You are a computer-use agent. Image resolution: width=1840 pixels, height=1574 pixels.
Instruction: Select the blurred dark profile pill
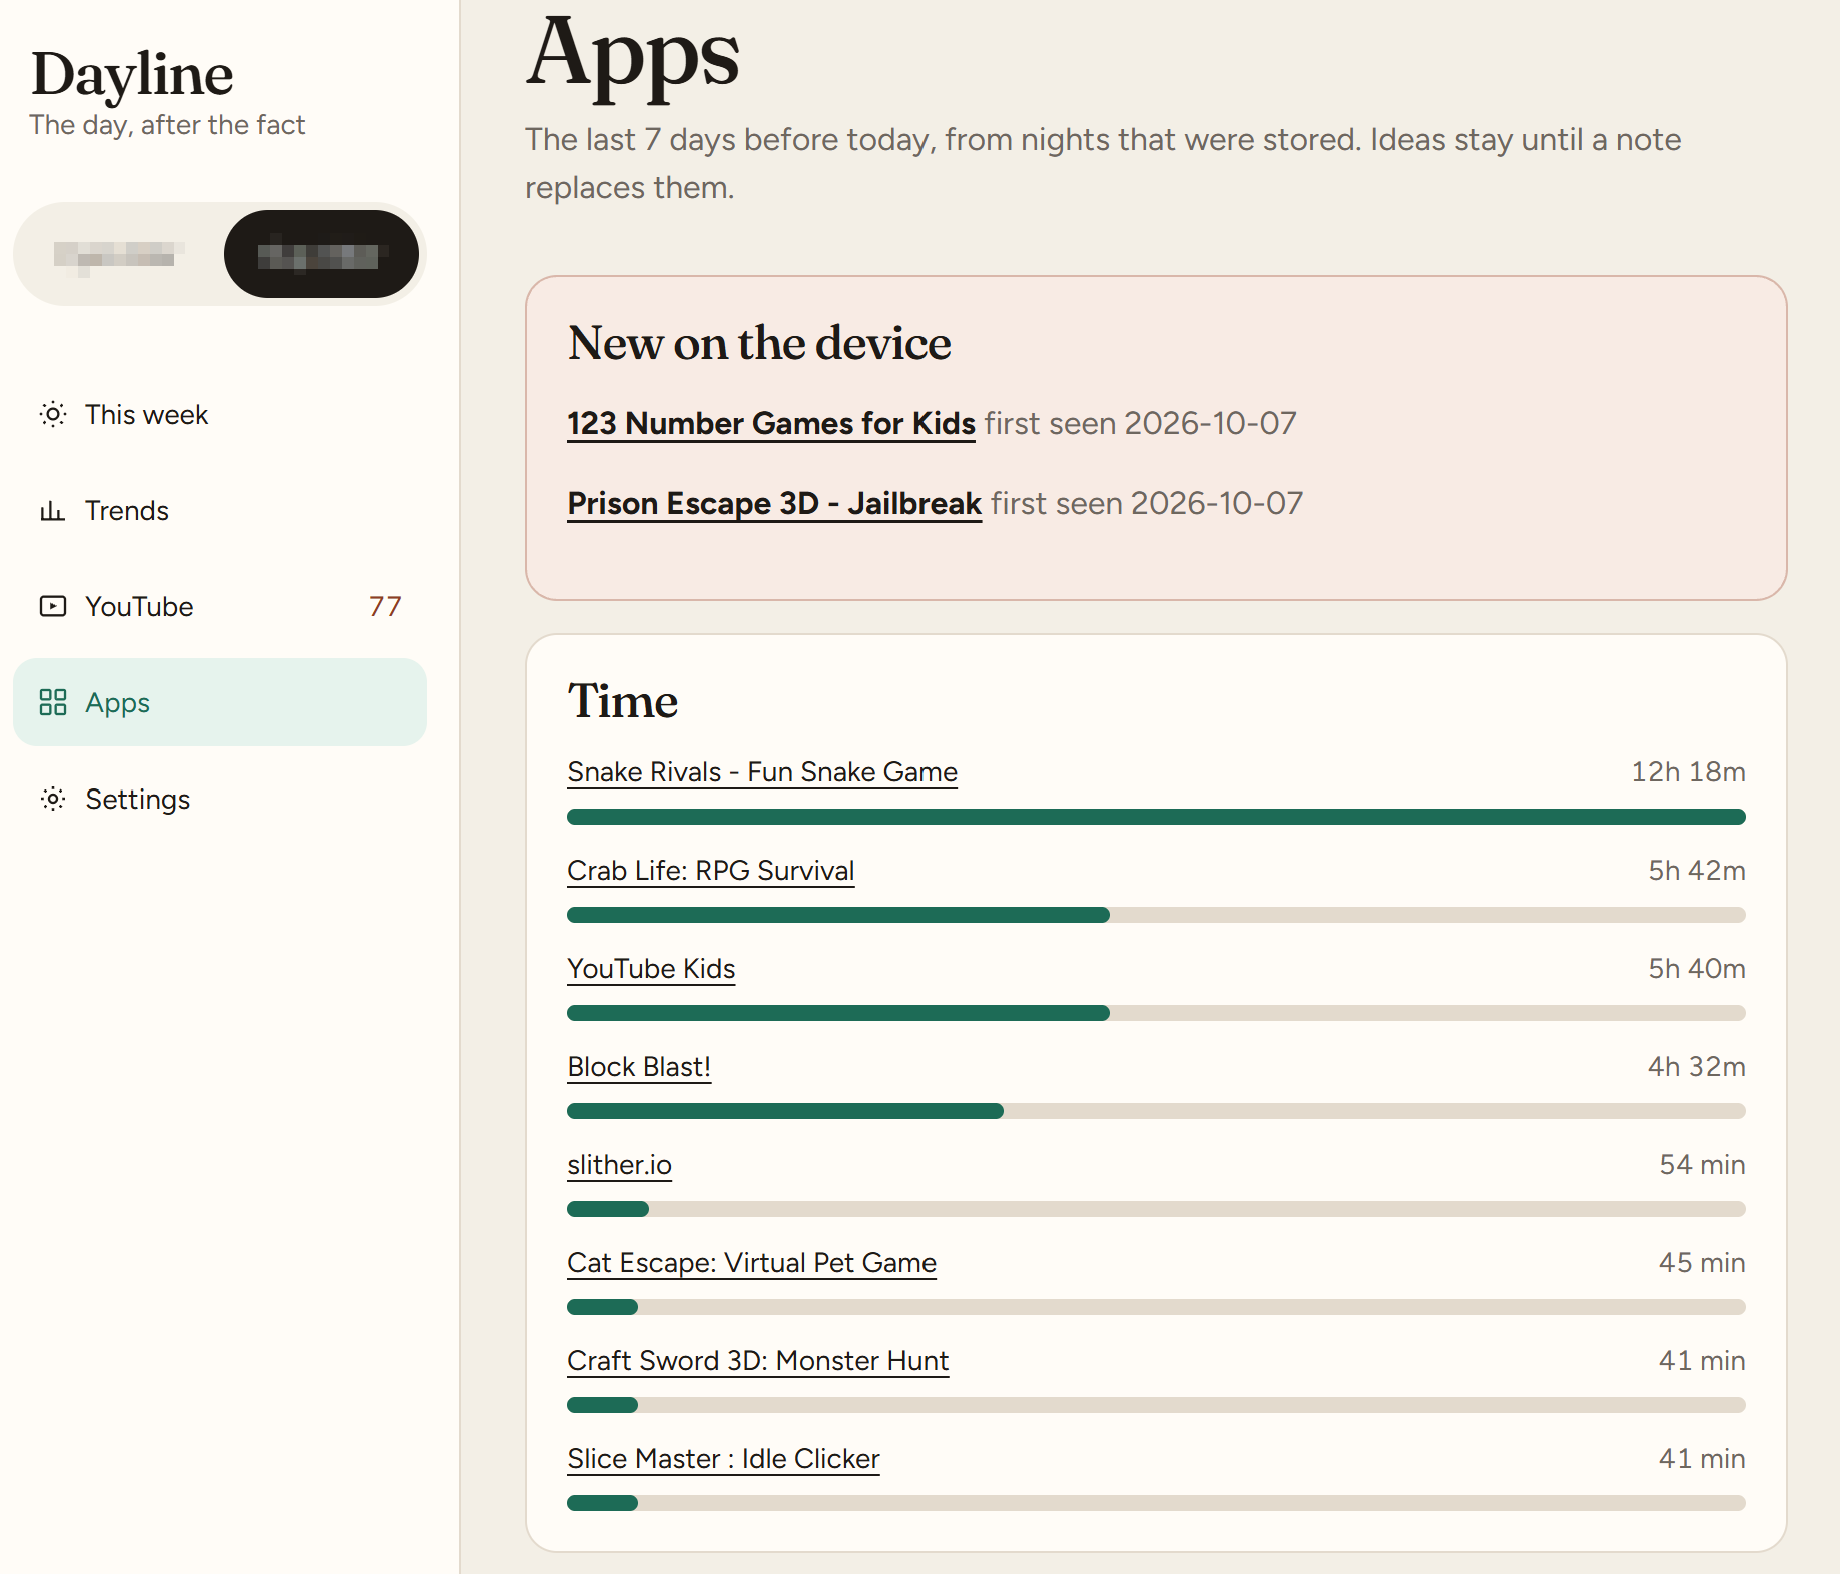coord(321,254)
